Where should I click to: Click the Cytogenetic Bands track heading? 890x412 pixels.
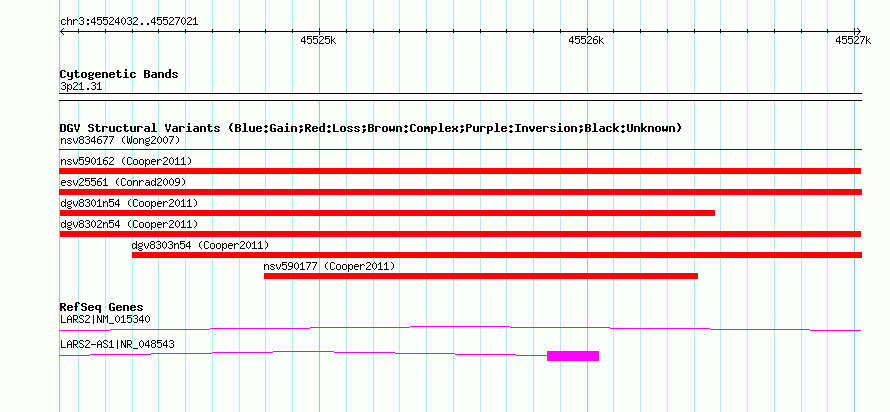pos(119,74)
